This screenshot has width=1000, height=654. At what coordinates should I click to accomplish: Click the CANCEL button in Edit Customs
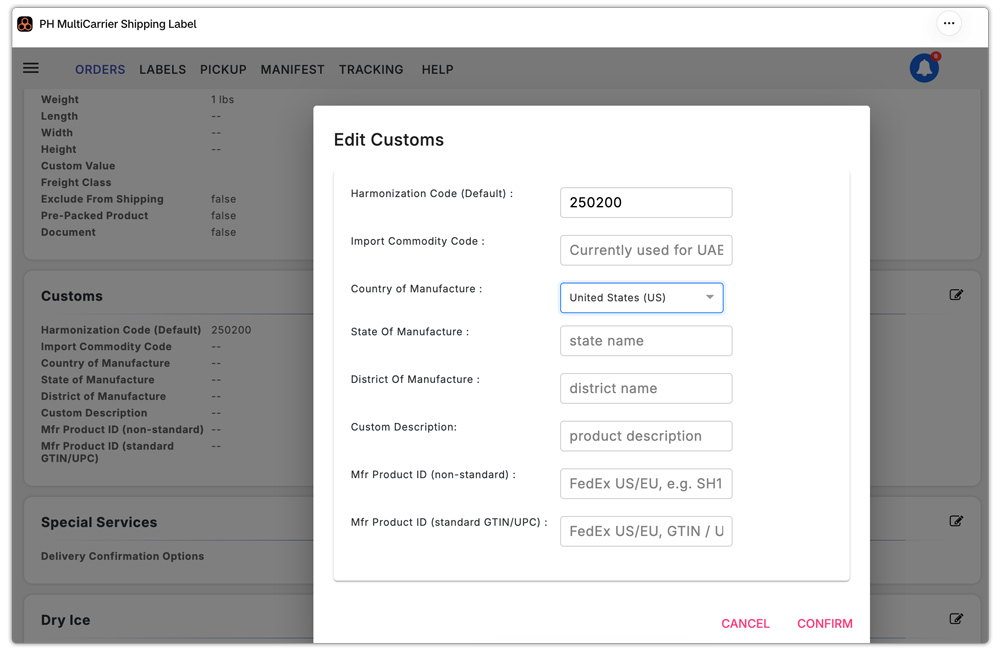tap(745, 623)
